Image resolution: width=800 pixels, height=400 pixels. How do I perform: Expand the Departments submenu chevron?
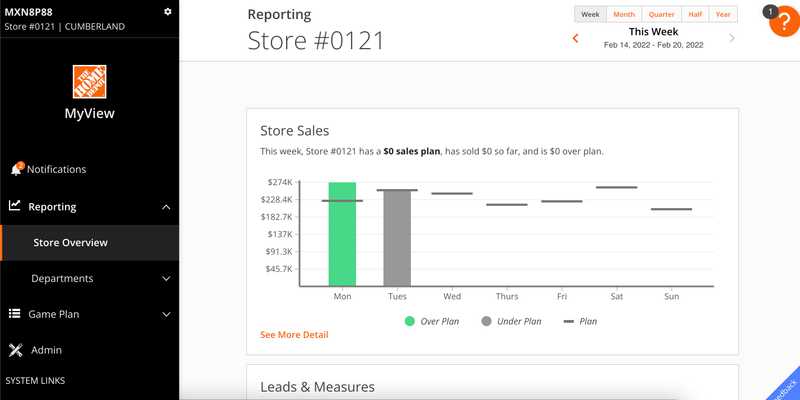pos(166,279)
